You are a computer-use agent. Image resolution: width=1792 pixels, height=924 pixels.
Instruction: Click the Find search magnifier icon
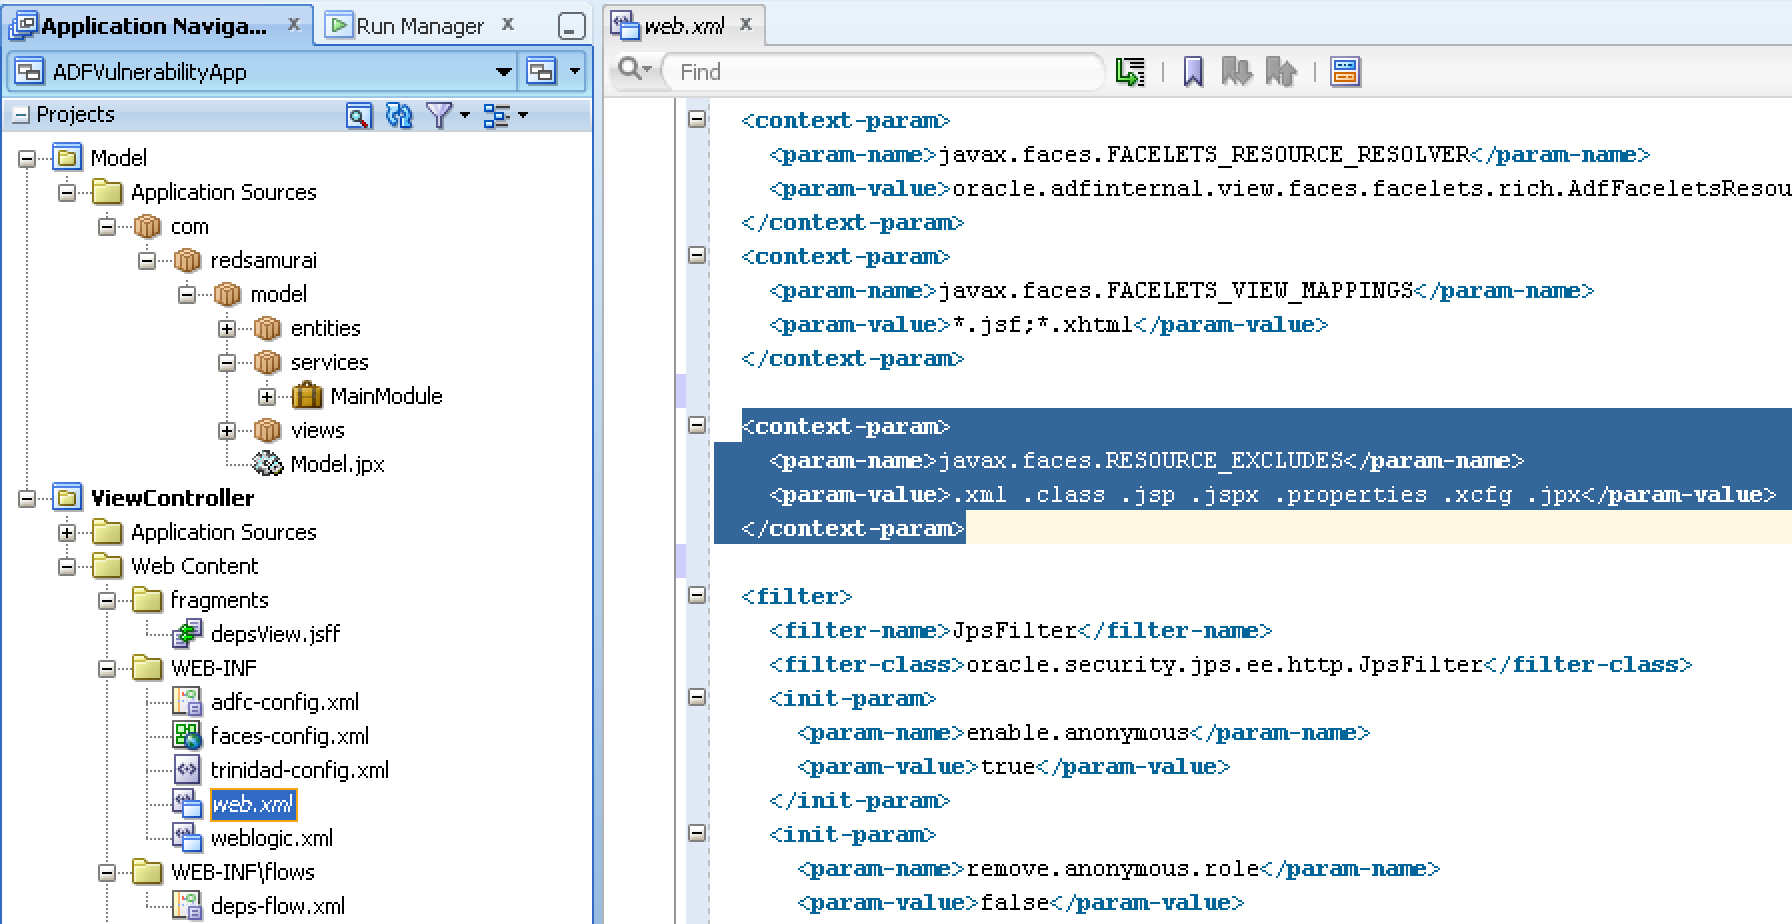pyautogui.click(x=630, y=70)
